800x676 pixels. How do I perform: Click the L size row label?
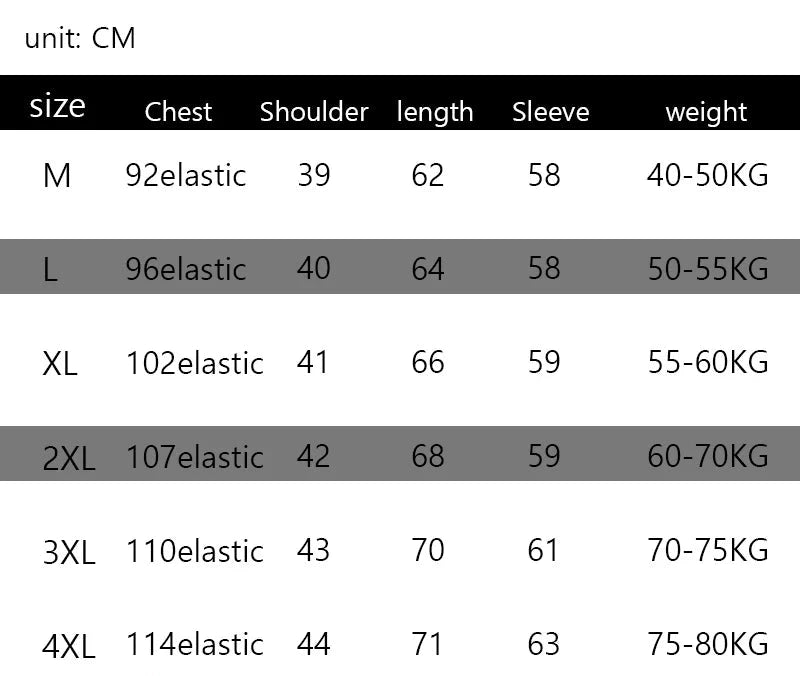[x=50, y=269]
